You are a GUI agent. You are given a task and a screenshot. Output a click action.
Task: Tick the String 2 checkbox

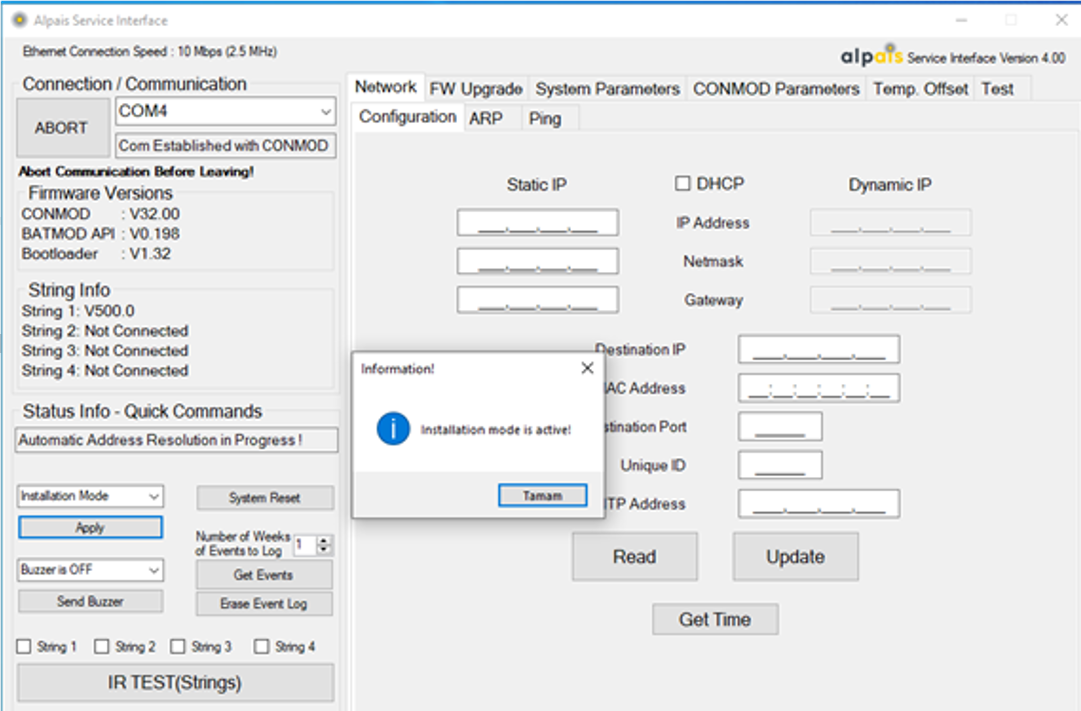coord(102,646)
